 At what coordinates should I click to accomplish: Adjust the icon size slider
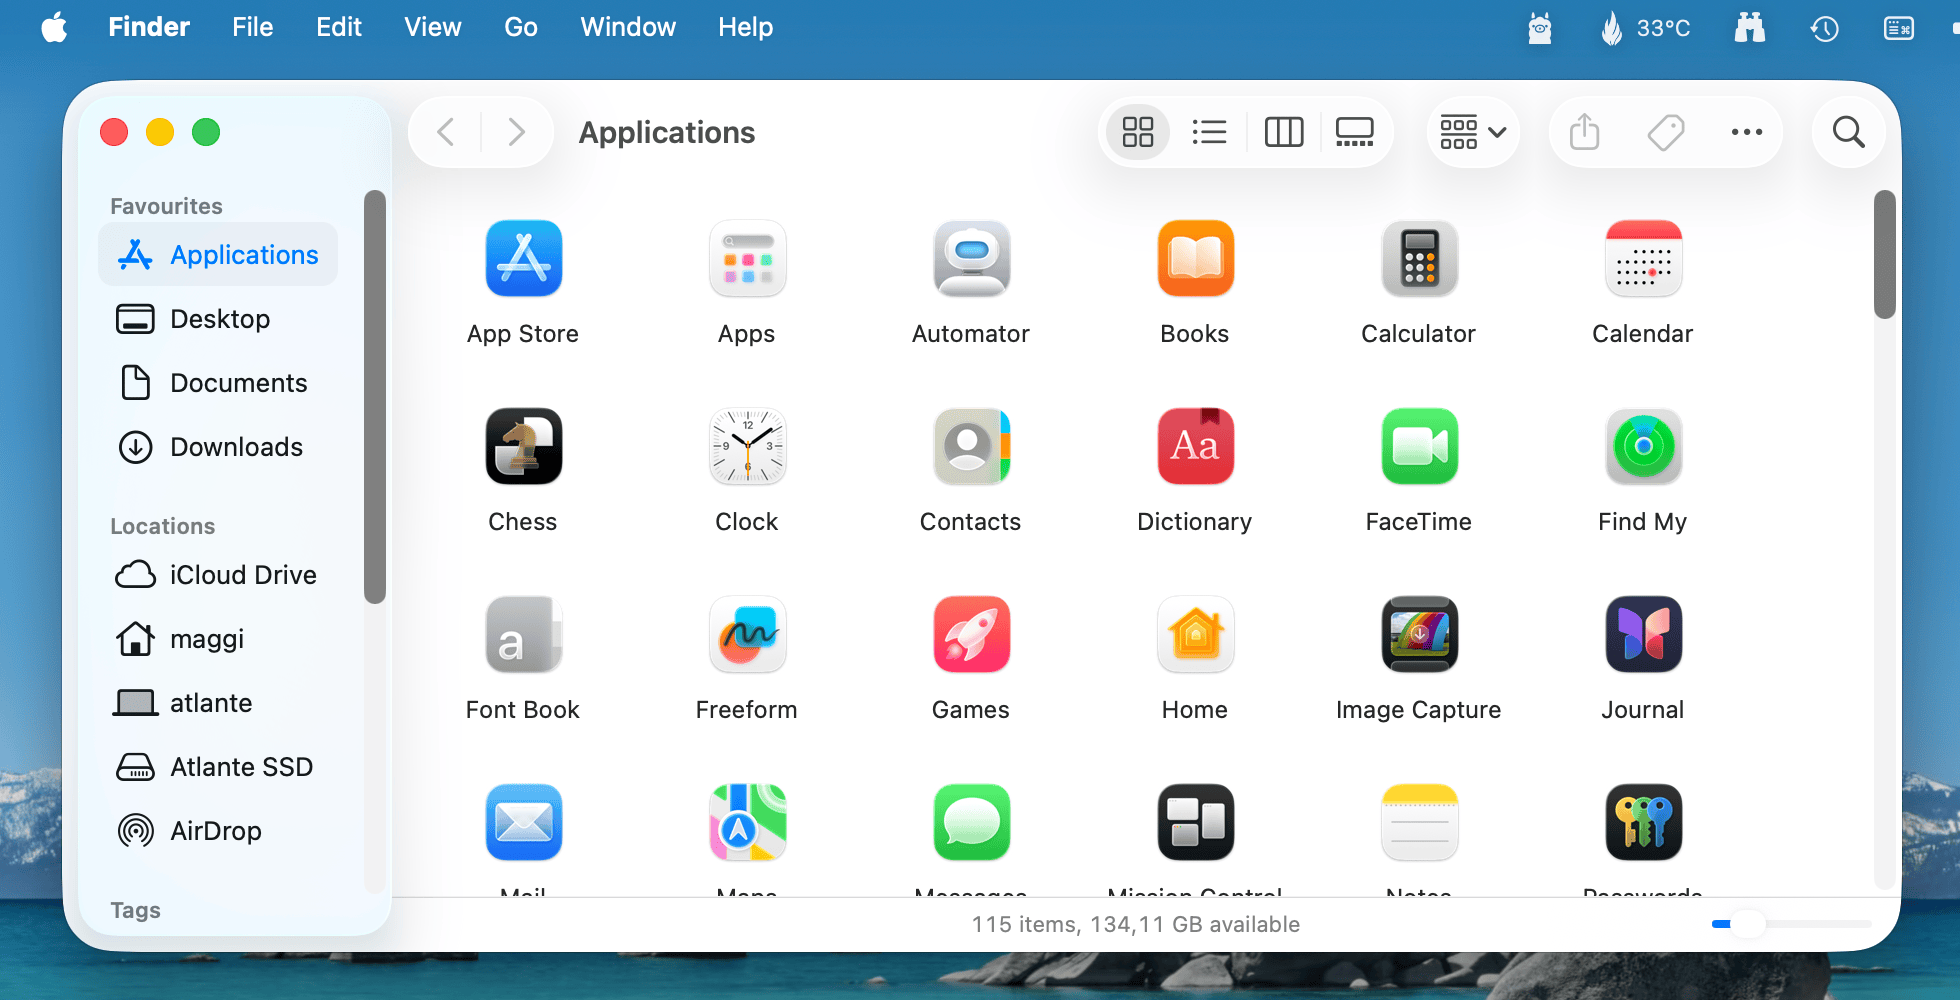[1747, 924]
